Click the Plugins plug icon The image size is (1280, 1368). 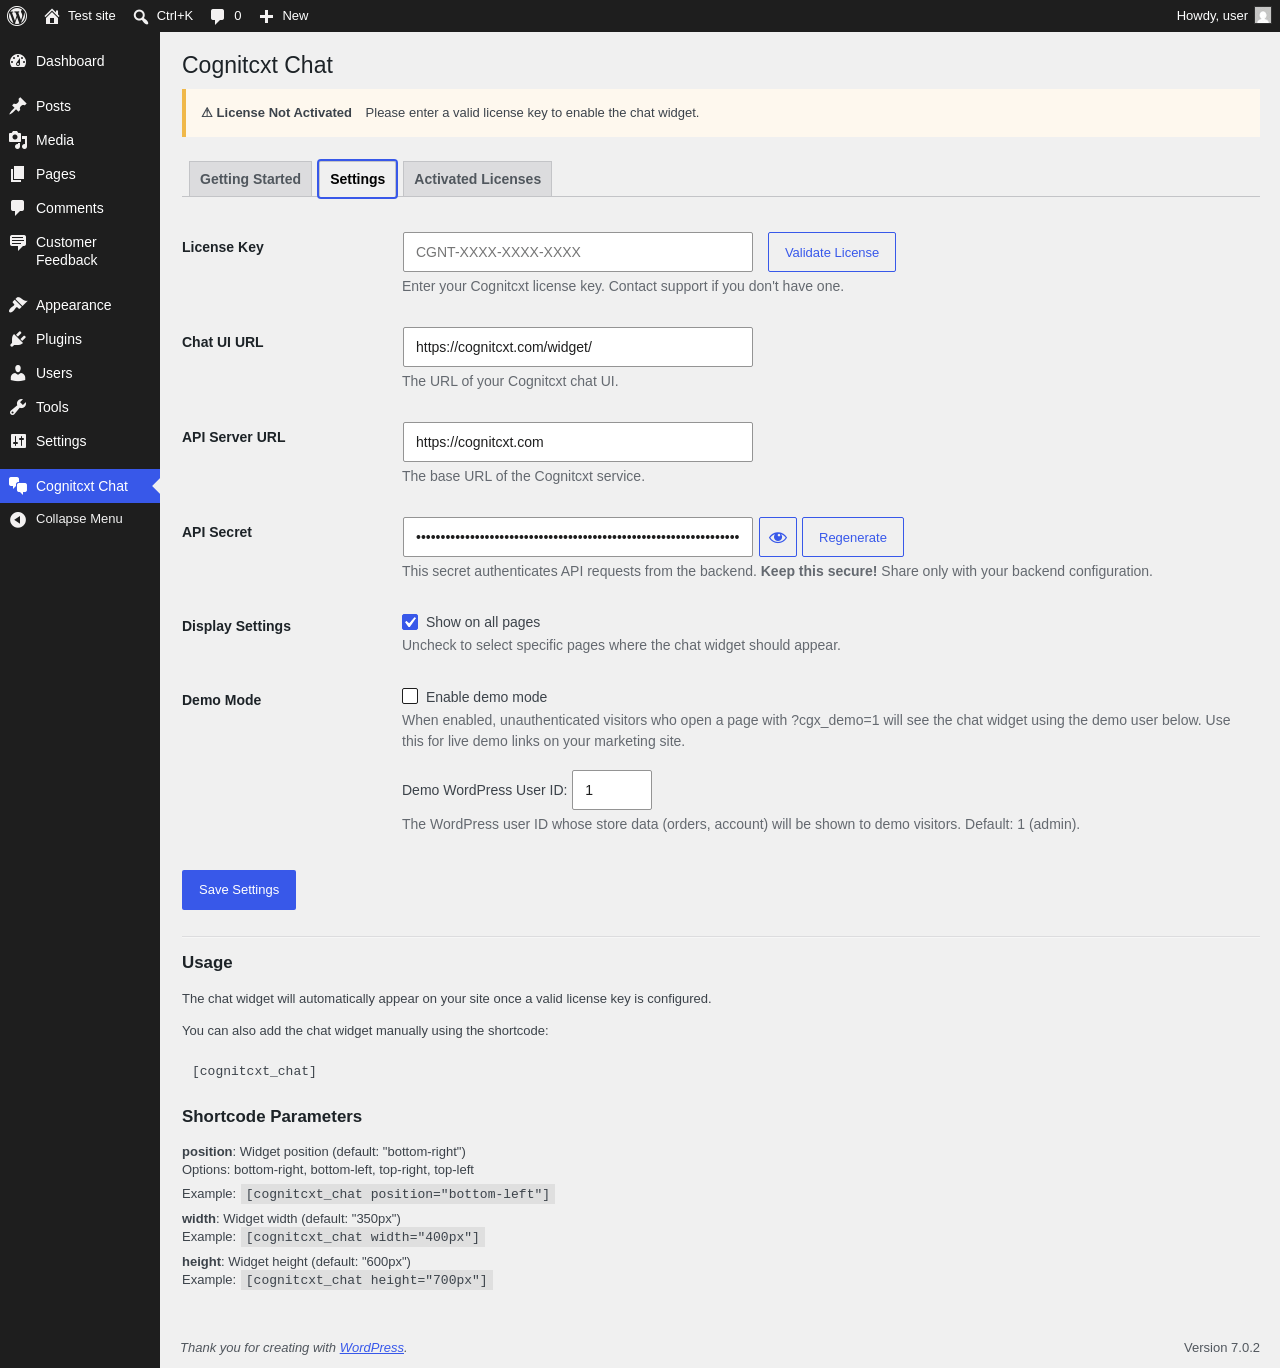coord(18,339)
